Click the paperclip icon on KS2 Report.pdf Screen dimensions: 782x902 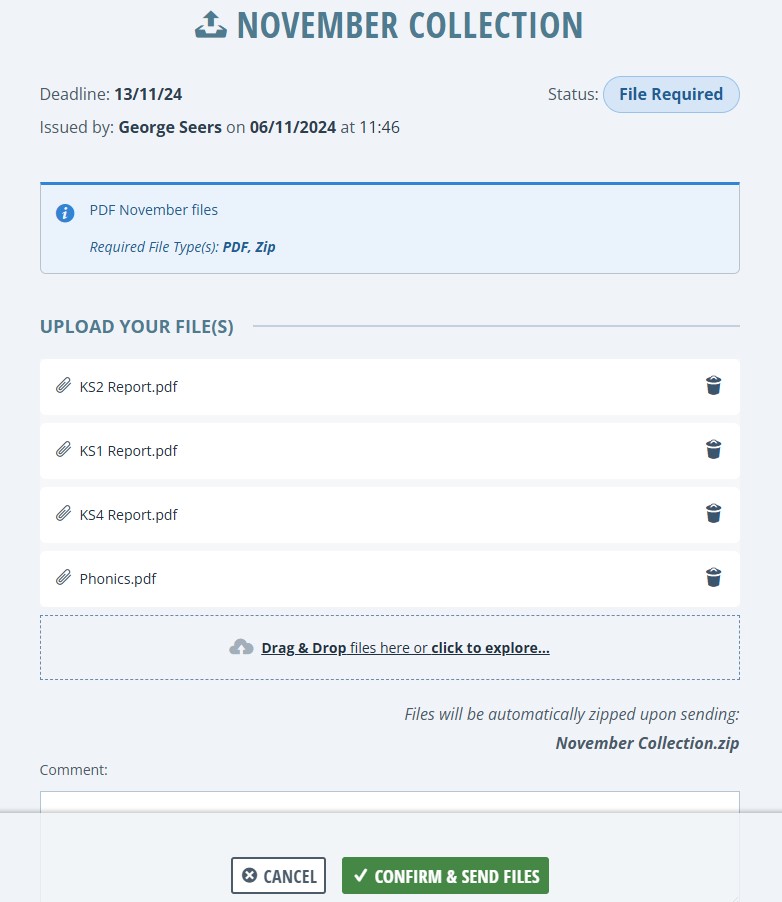[63, 386]
